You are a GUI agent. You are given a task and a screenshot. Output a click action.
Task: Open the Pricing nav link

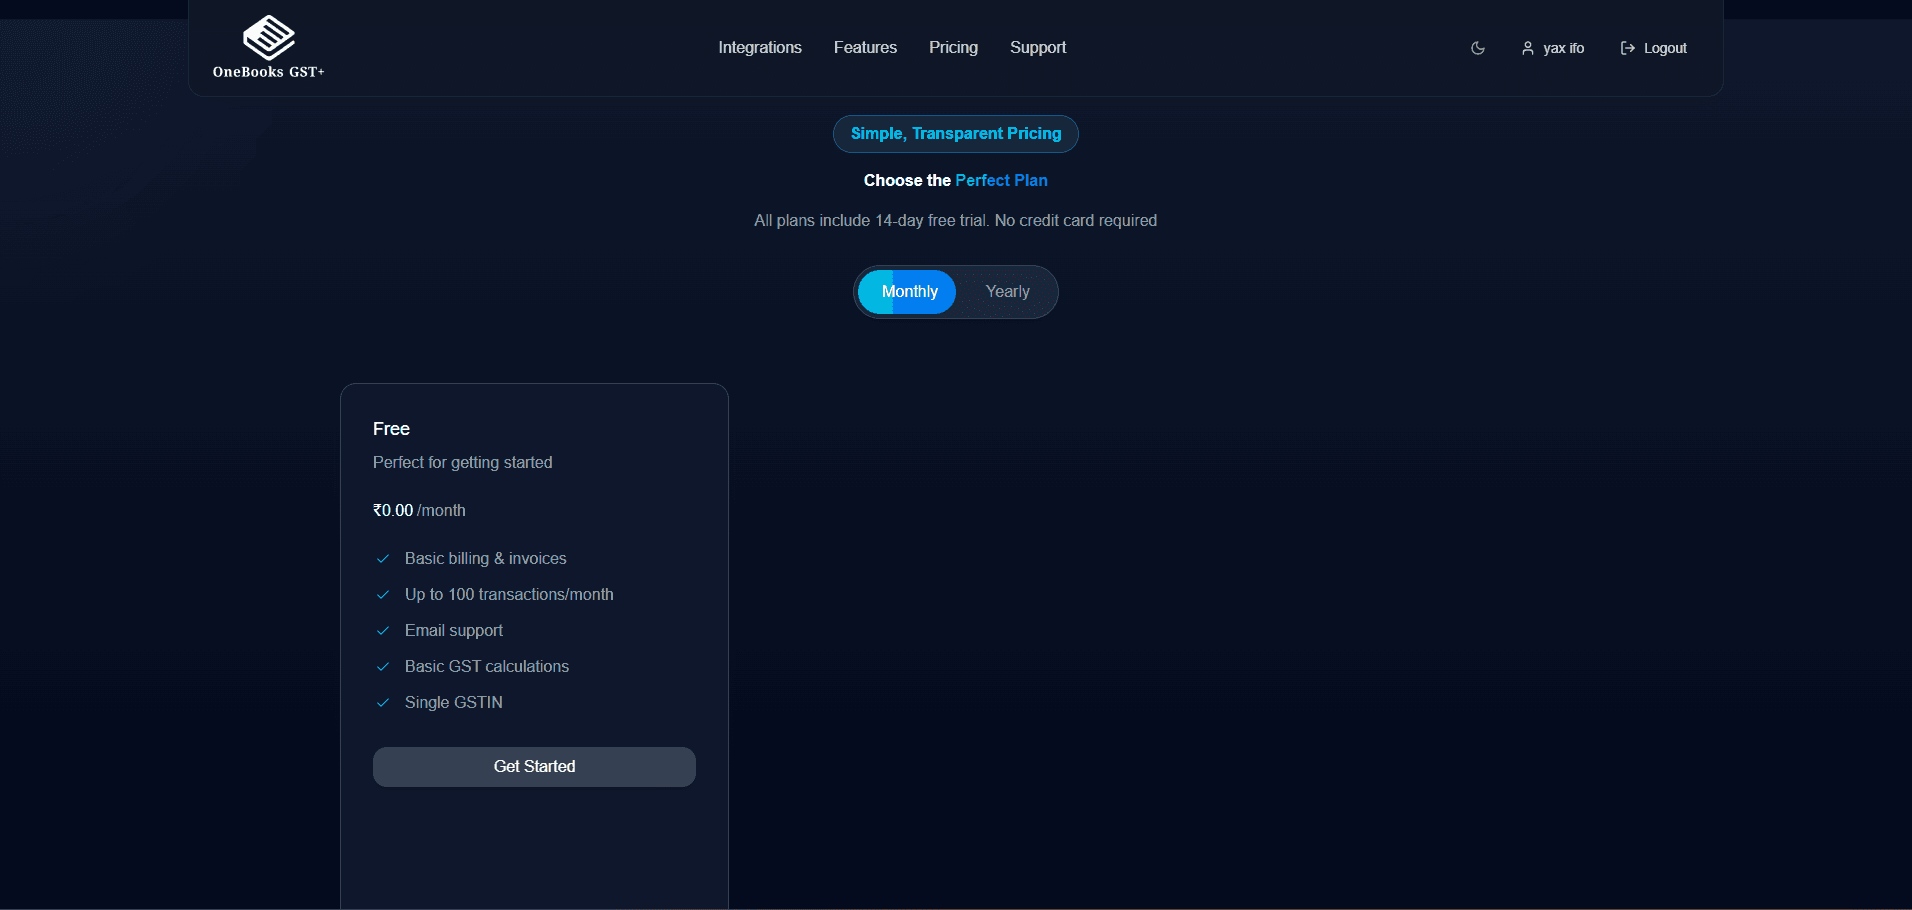(953, 48)
